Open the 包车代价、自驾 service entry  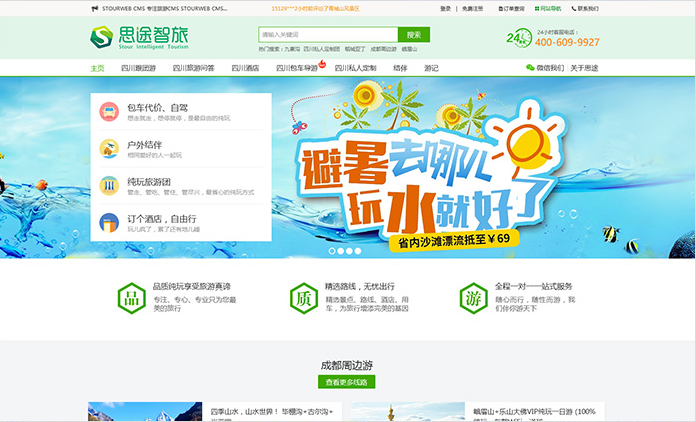click(x=181, y=112)
